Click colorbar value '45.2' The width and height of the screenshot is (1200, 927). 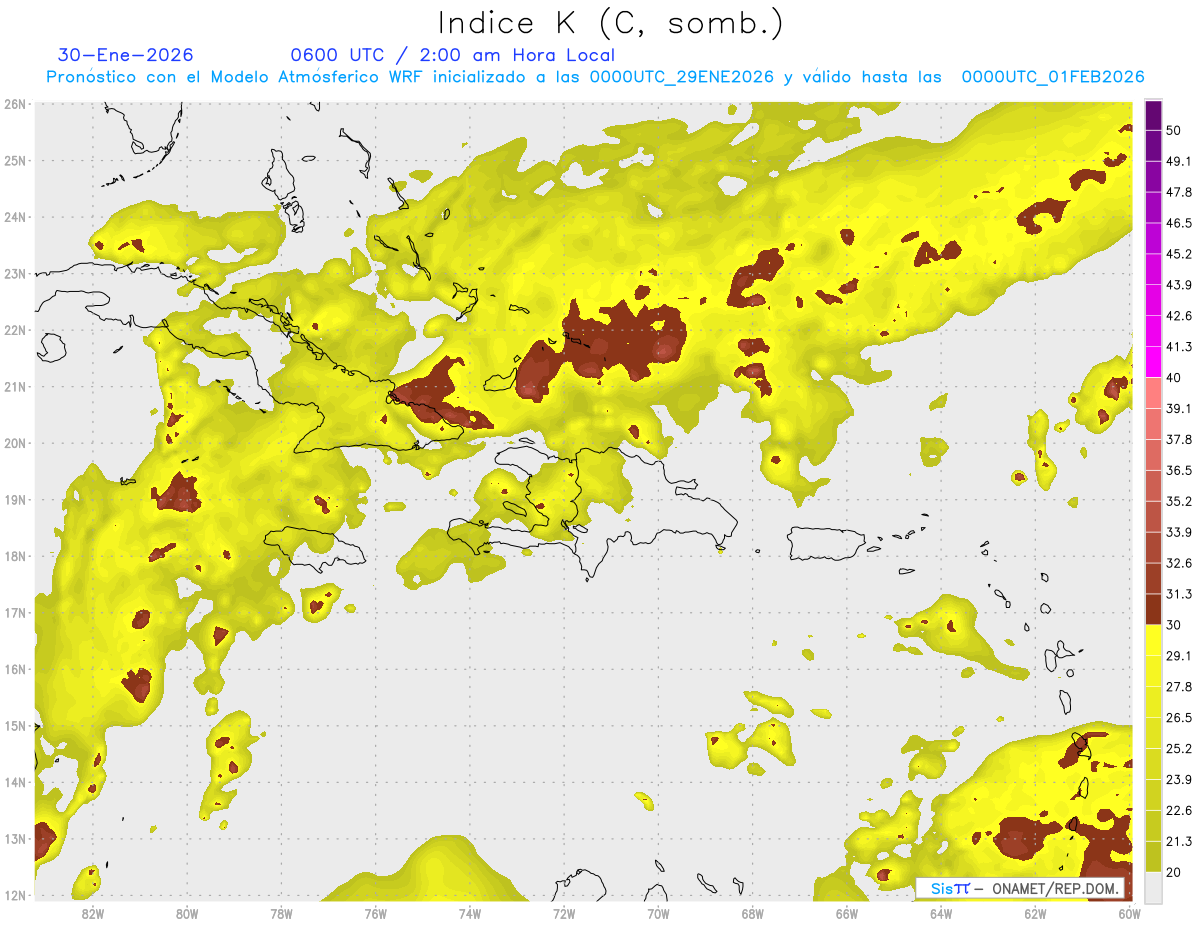coord(1179,254)
